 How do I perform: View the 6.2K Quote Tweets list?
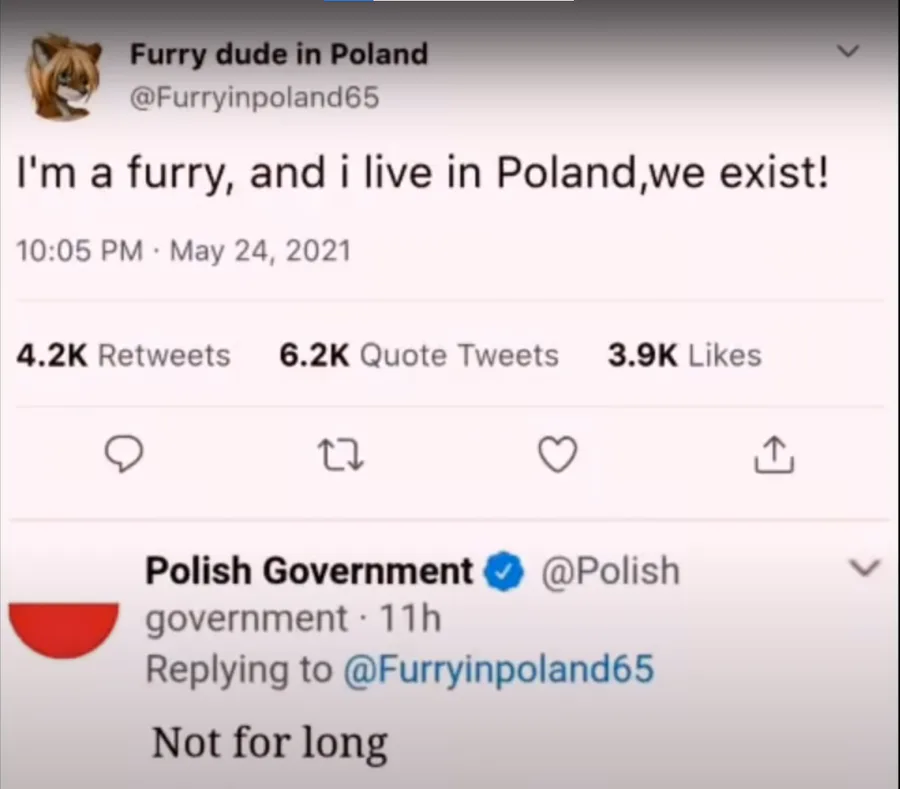[418, 355]
